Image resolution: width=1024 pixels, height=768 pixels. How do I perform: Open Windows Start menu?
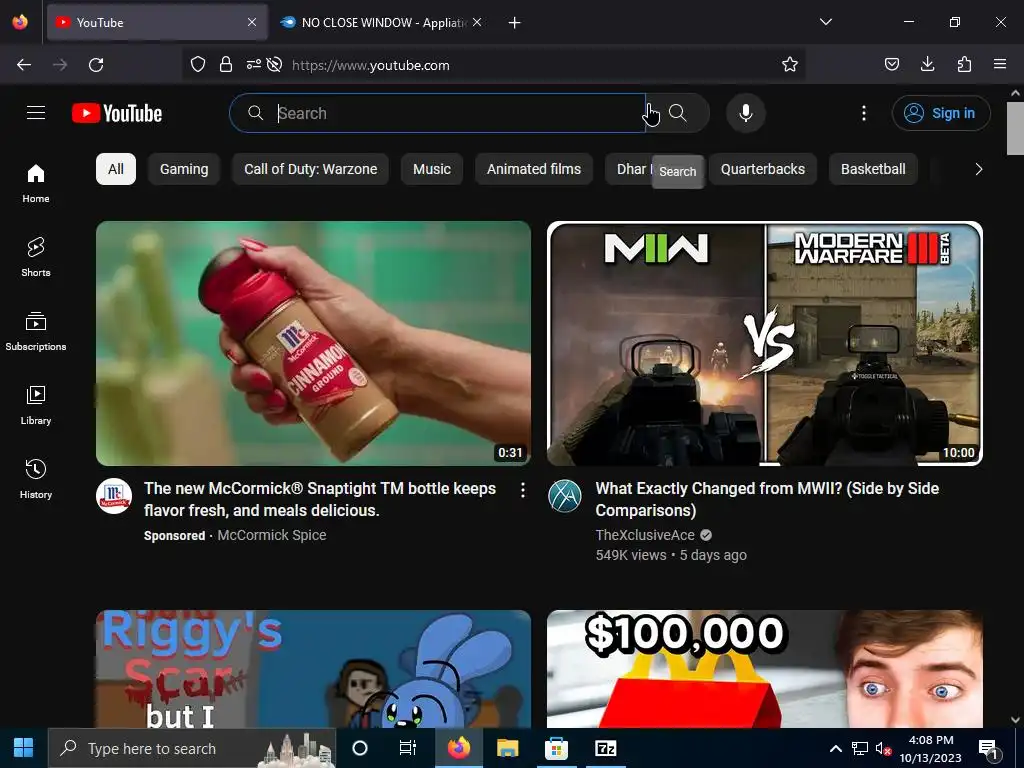click(x=24, y=748)
